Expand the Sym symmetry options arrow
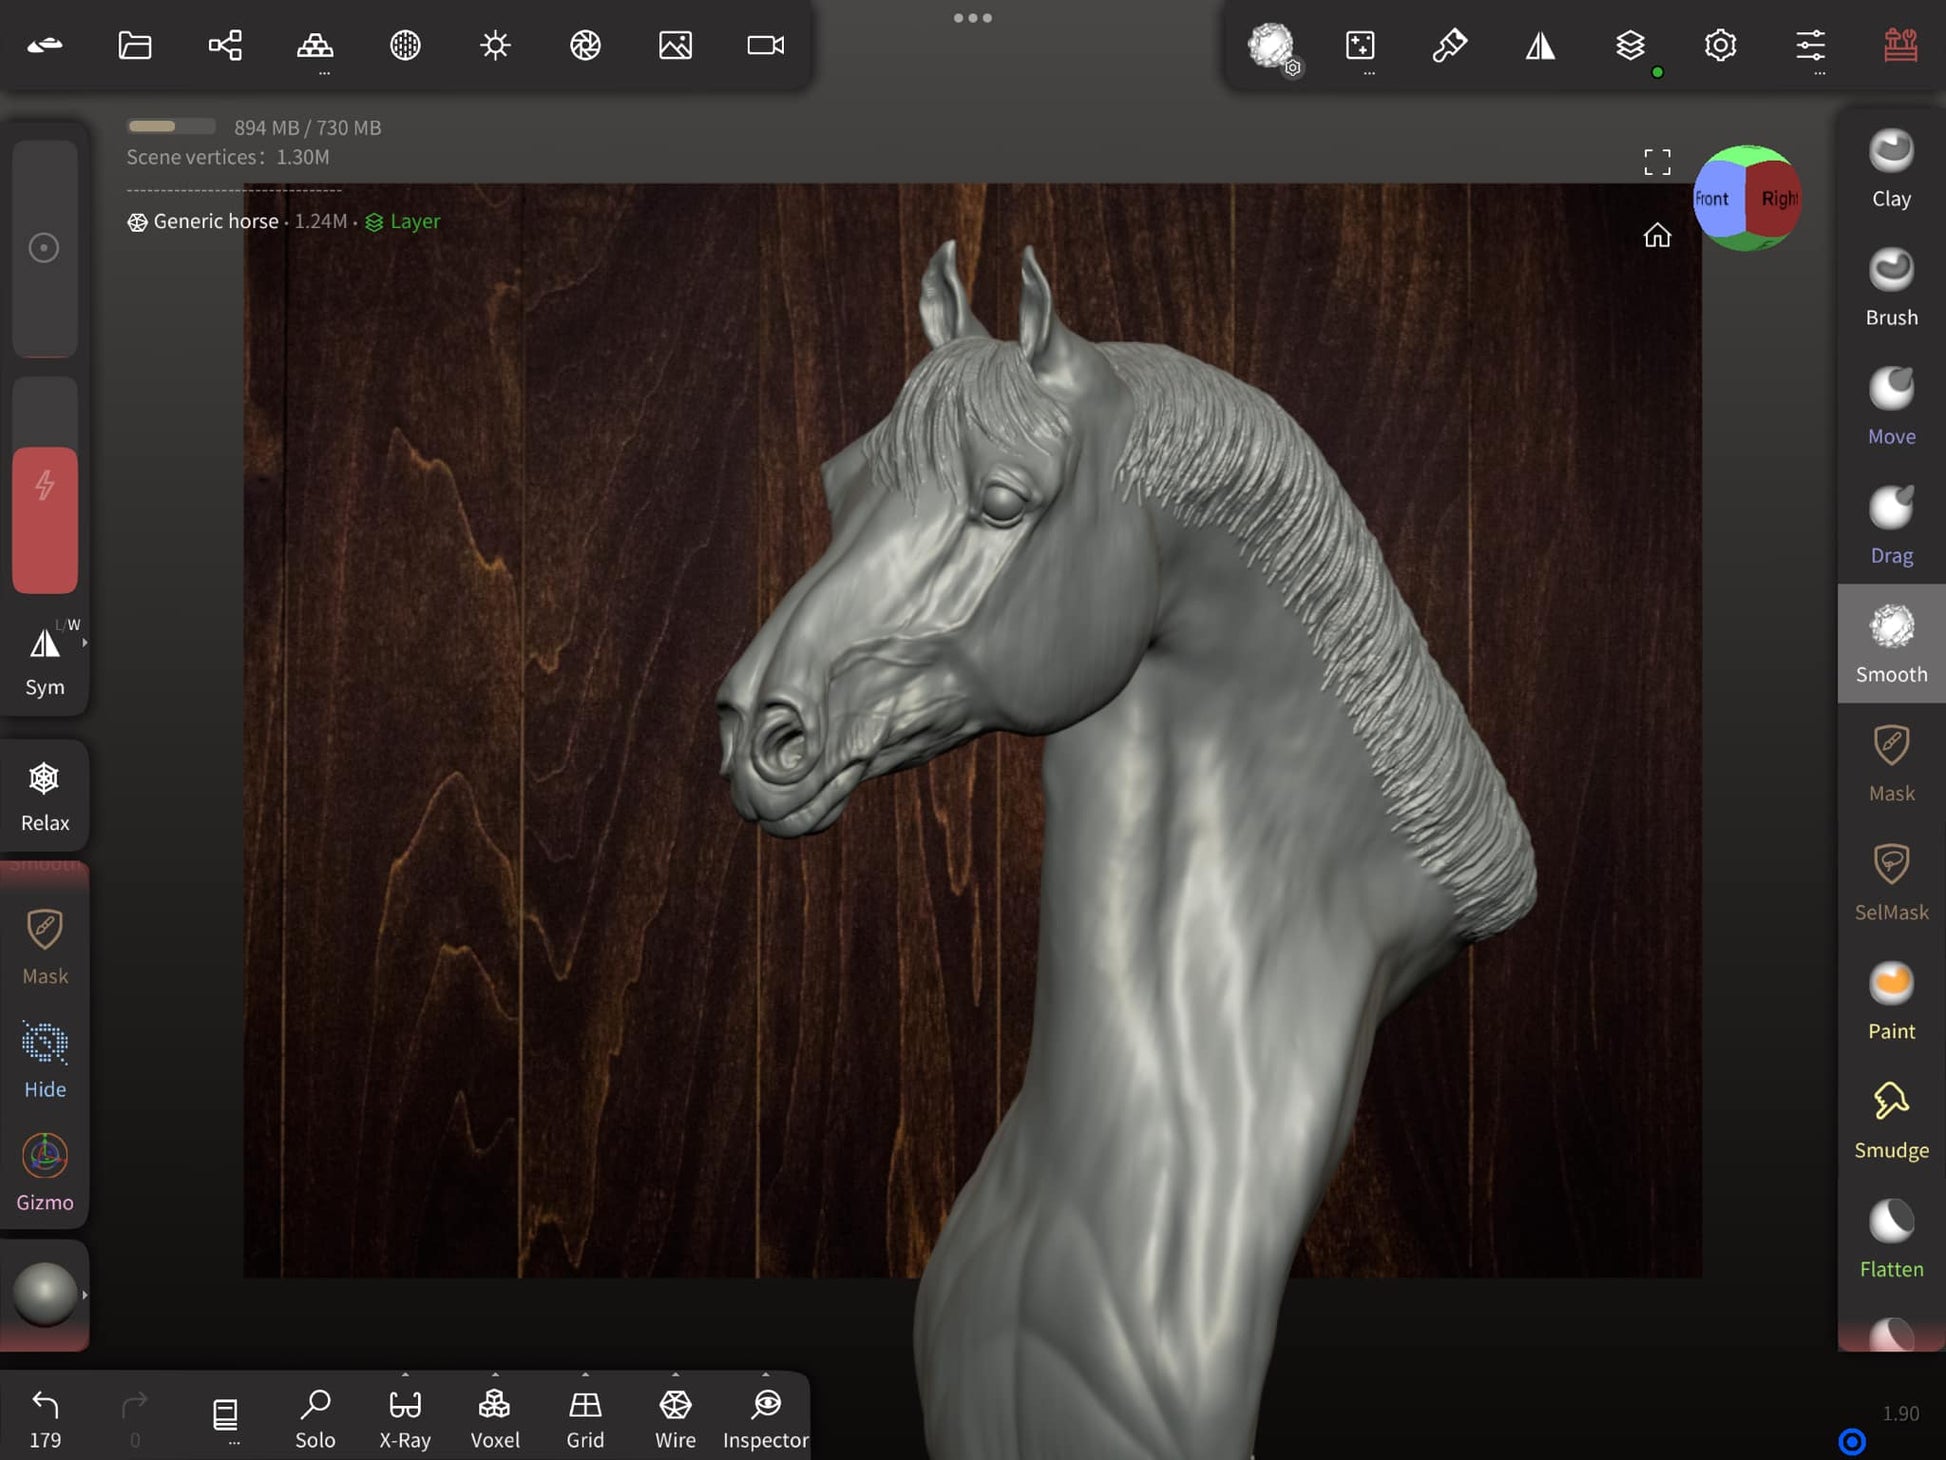1946x1460 pixels. click(85, 642)
